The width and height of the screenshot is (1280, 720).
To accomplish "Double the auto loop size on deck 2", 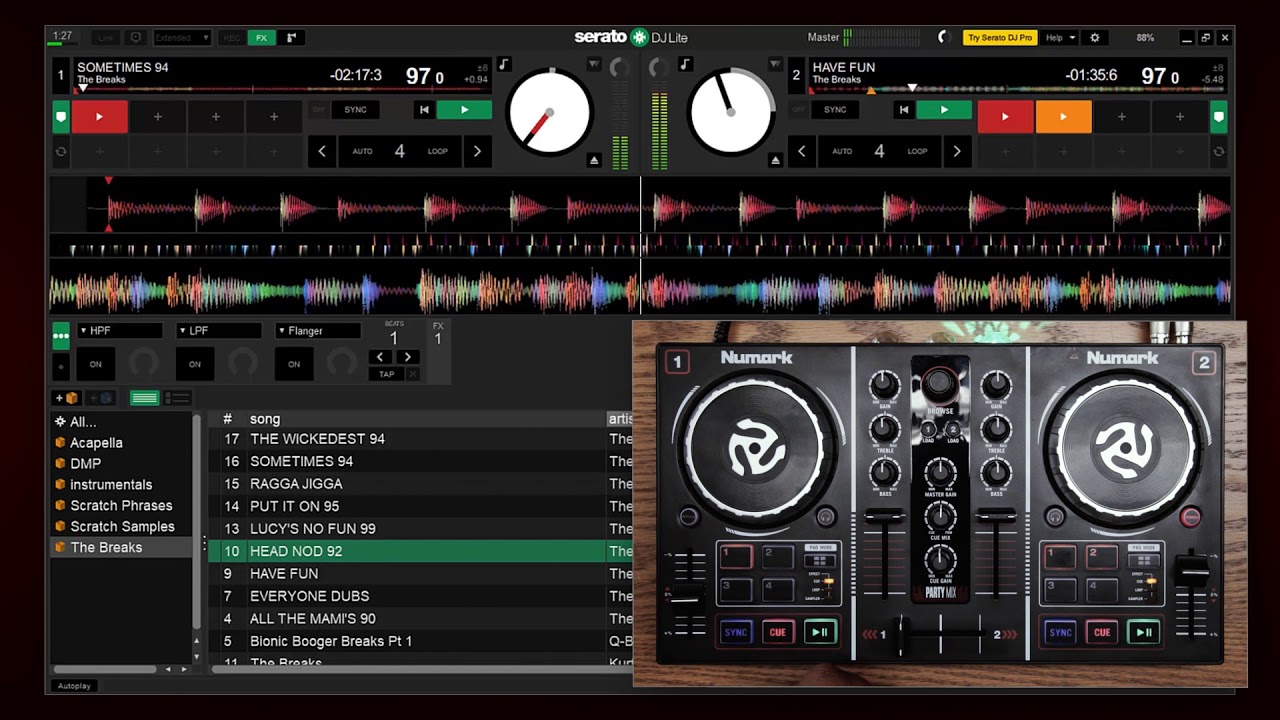I will [957, 152].
